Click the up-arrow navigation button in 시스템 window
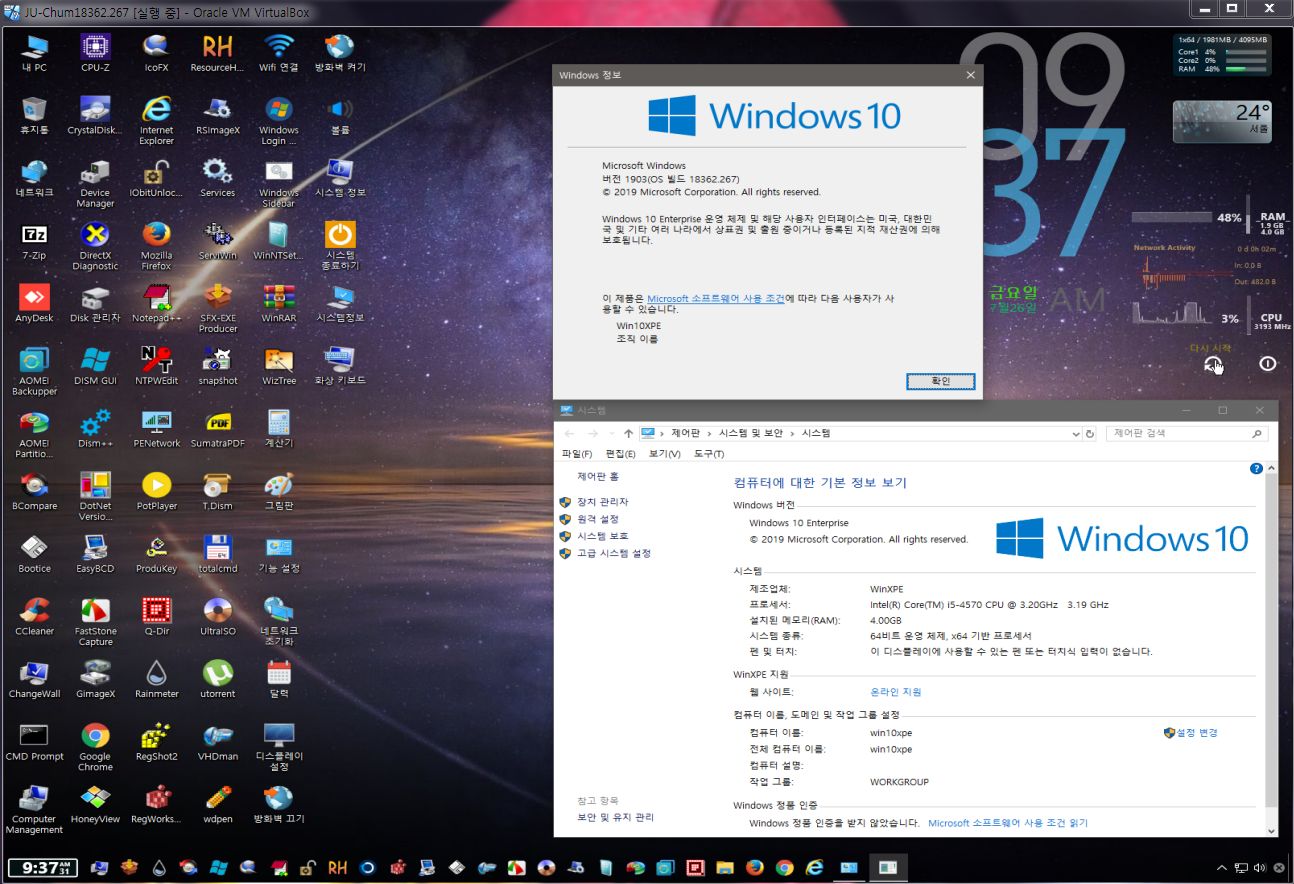 click(628, 434)
